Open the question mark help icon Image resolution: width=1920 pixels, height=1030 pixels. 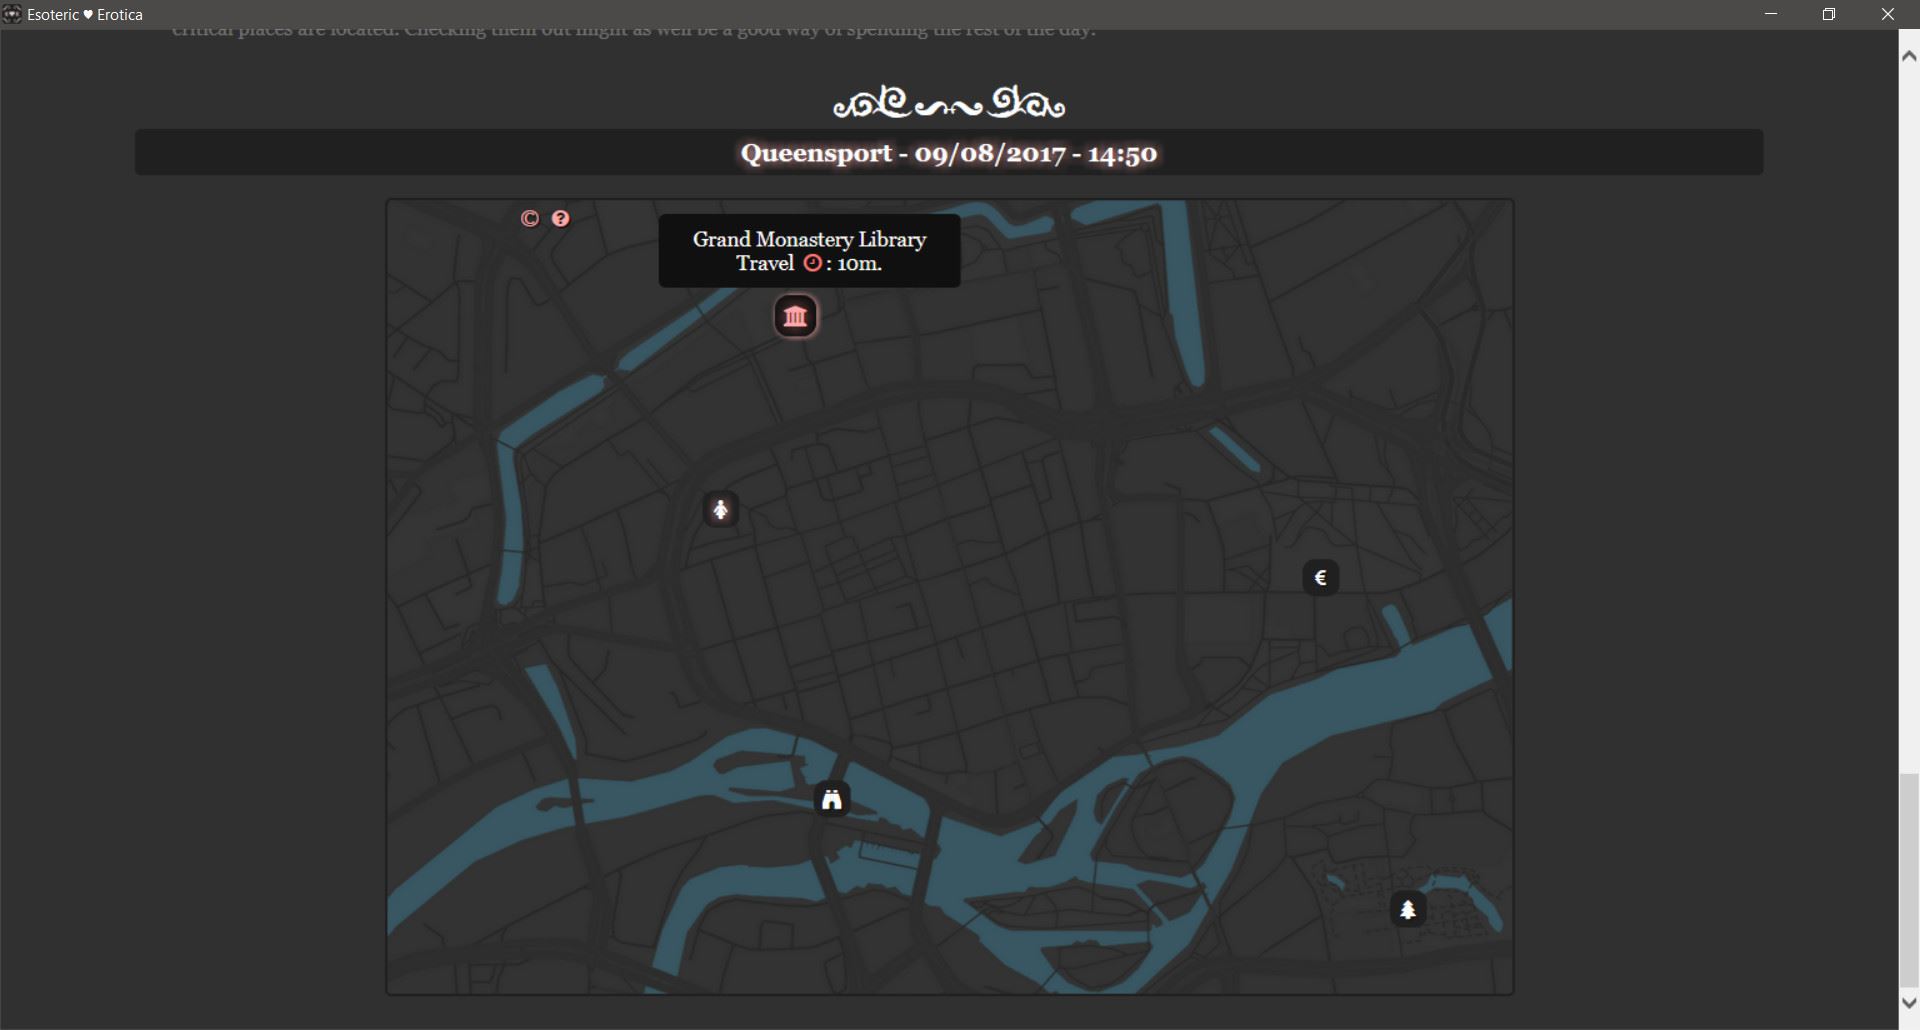[561, 218]
